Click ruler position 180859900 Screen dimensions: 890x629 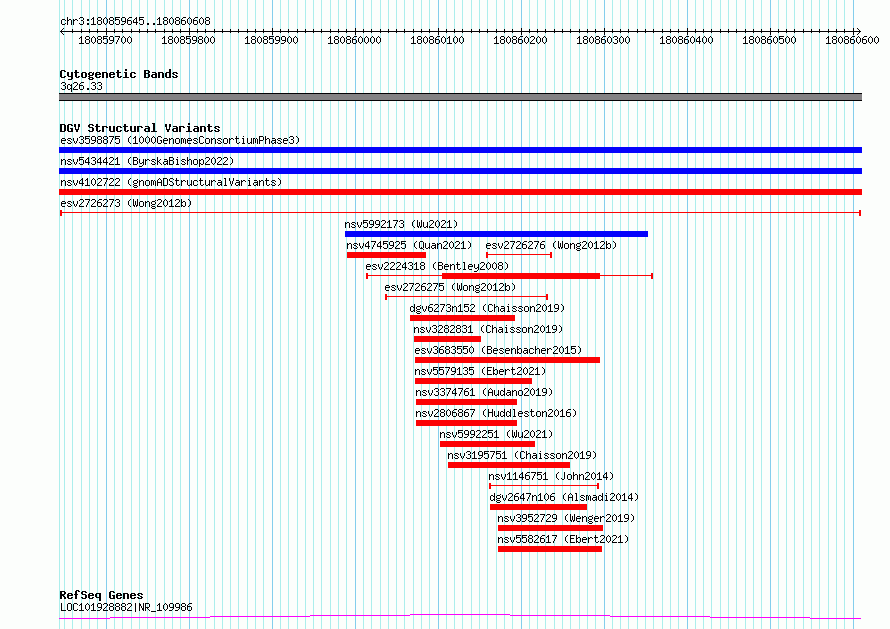pos(271,40)
